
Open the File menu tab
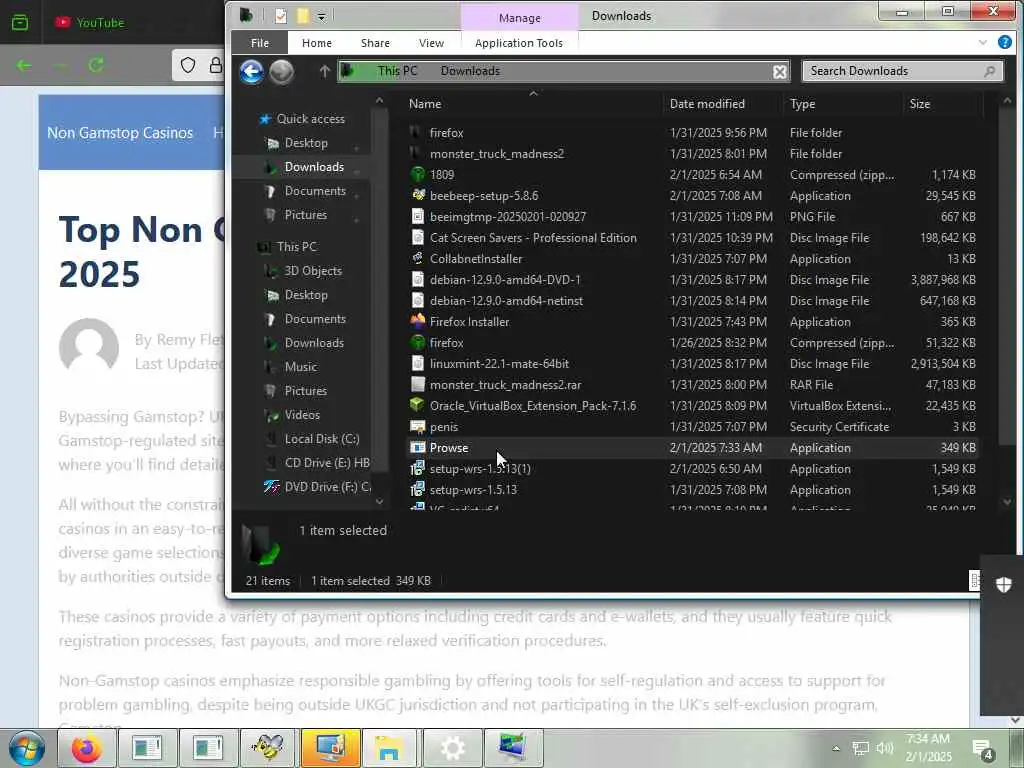[x=259, y=43]
